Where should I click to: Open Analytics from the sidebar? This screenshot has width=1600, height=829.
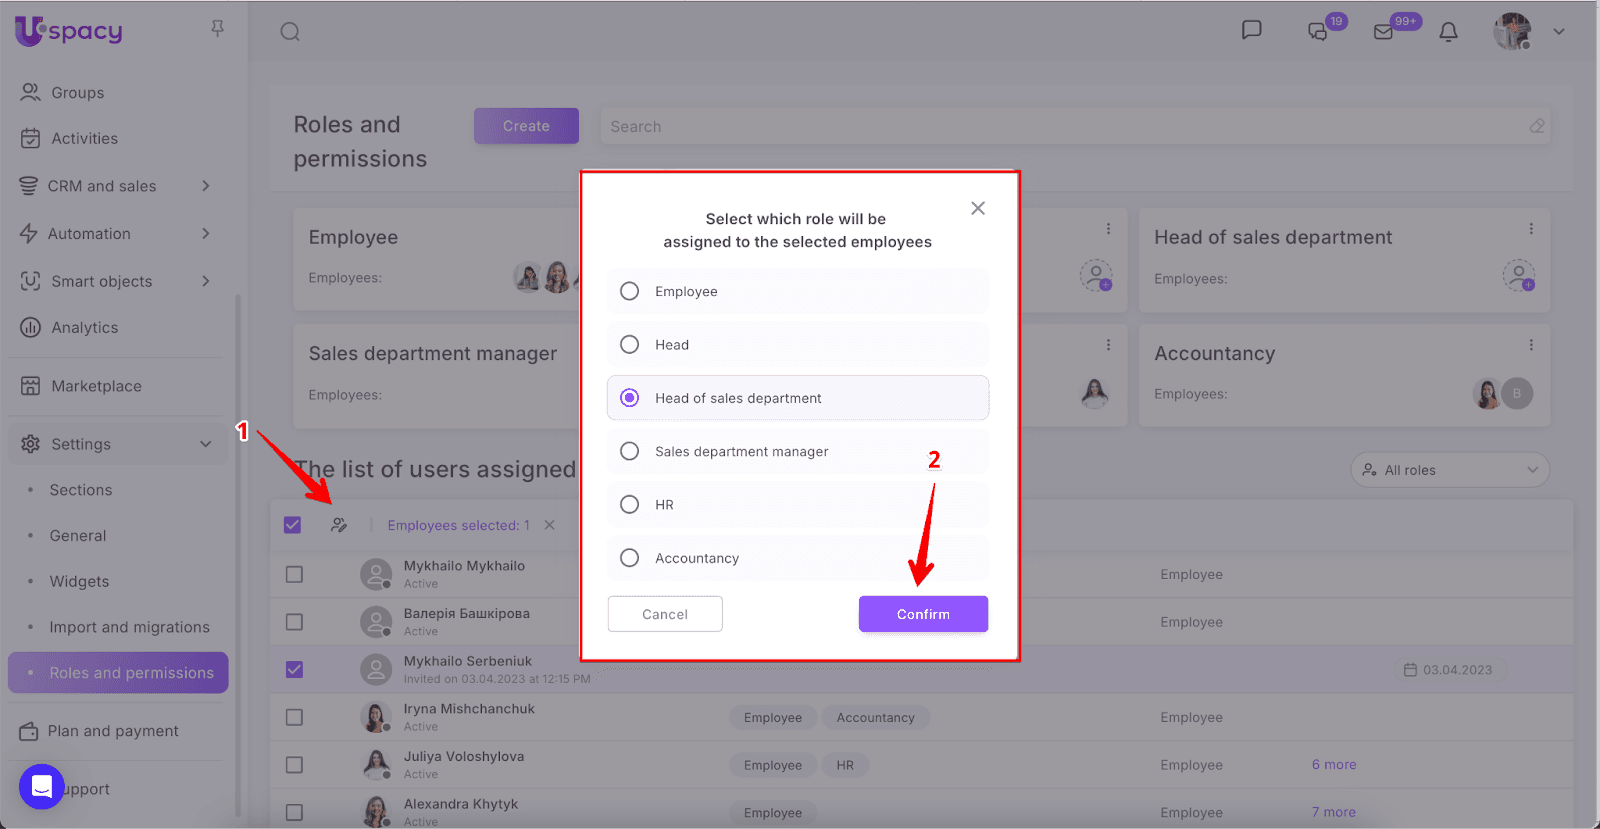click(85, 328)
